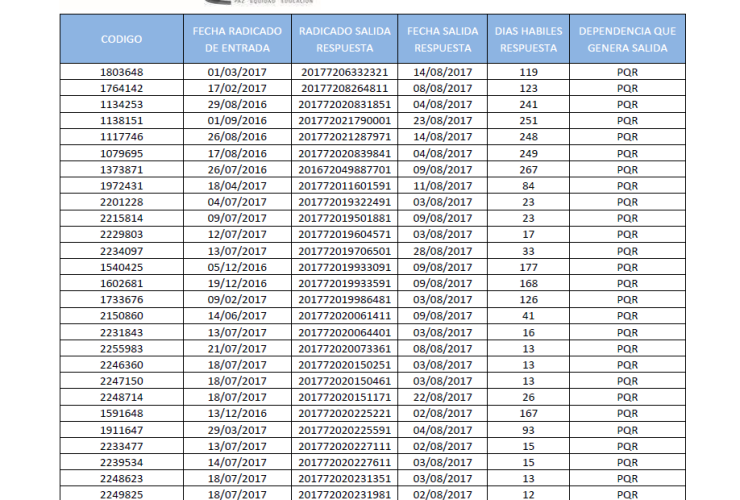Click entry date 29/08/2016
The width and height of the screenshot is (740, 500).
[x=237, y=104]
